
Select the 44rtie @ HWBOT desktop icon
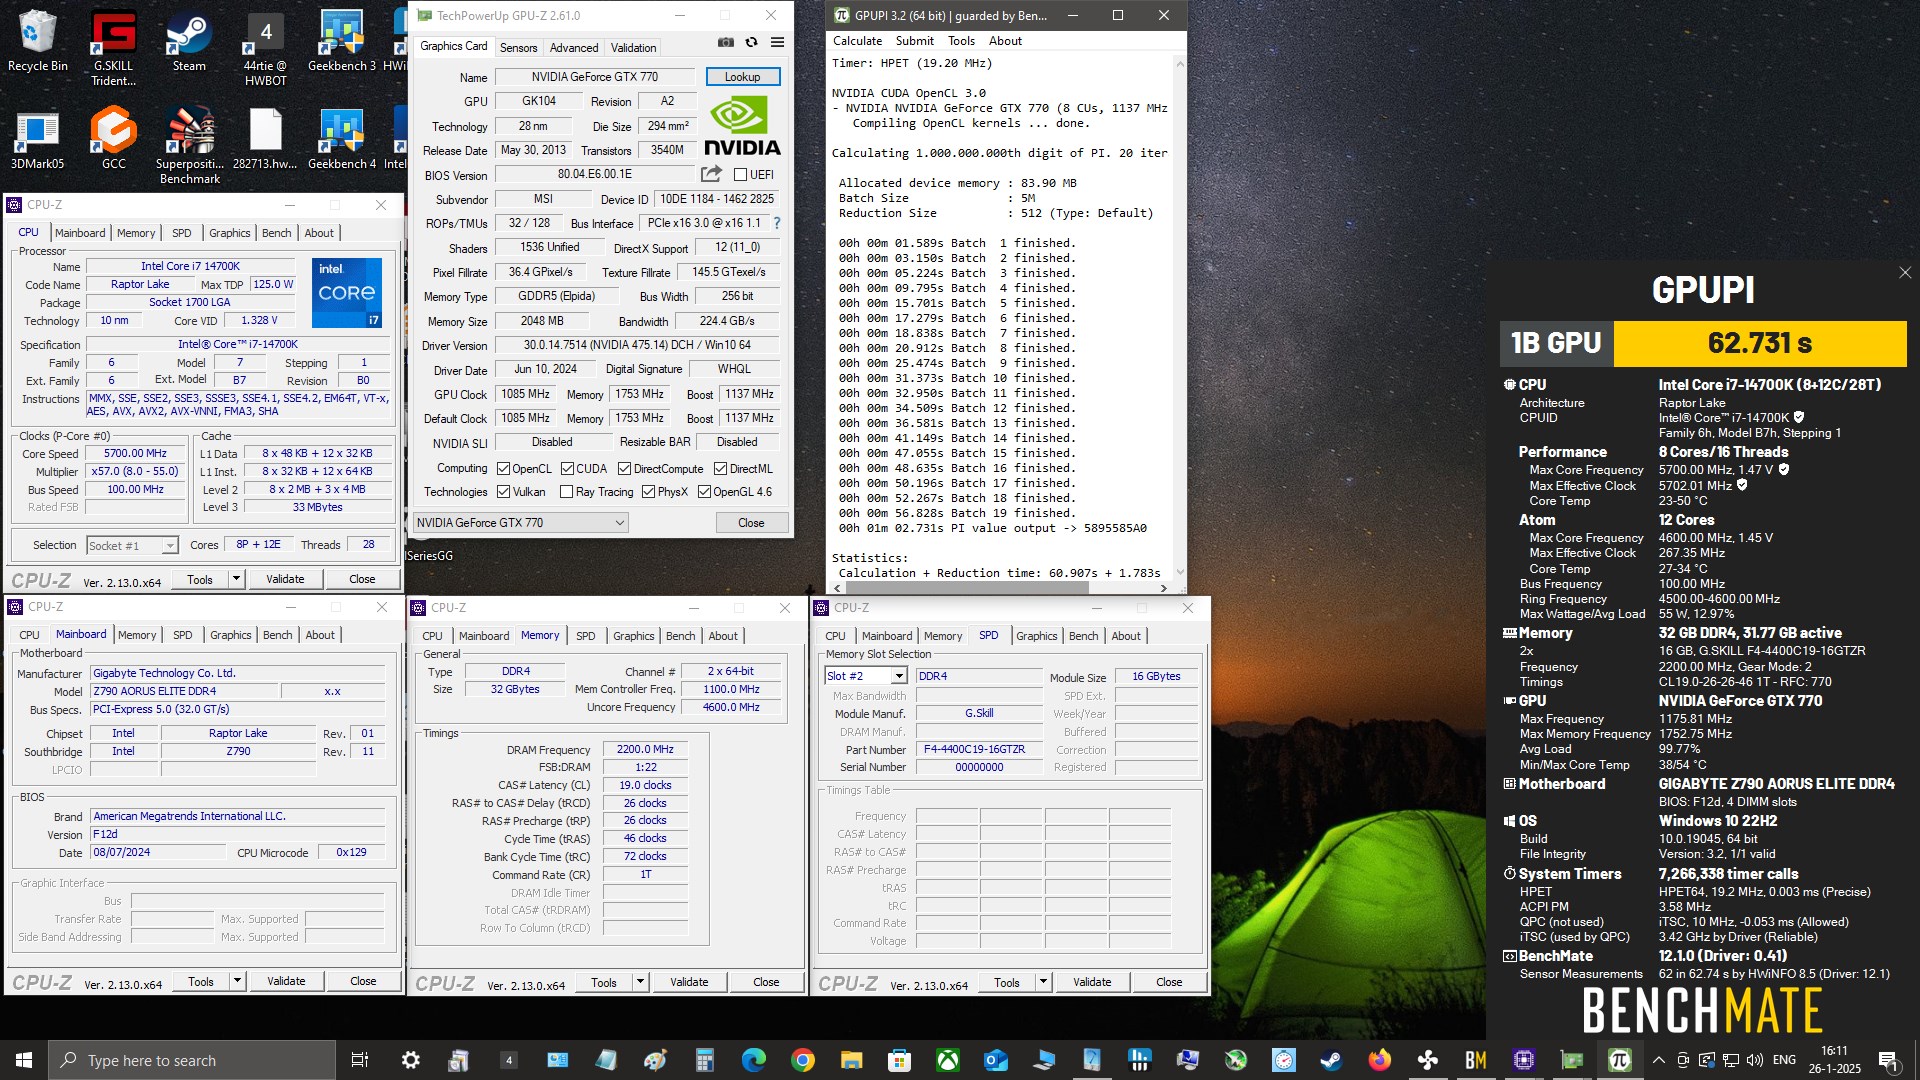coord(265,48)
